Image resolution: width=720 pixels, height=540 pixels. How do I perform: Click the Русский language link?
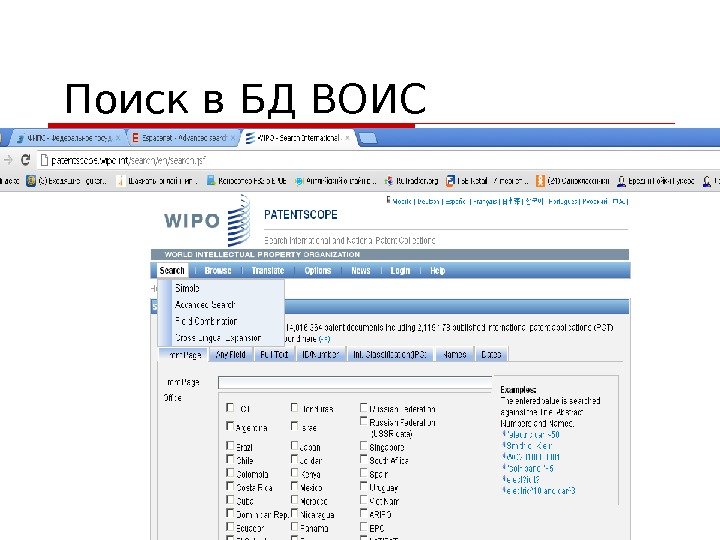click(x=595, y=201)
